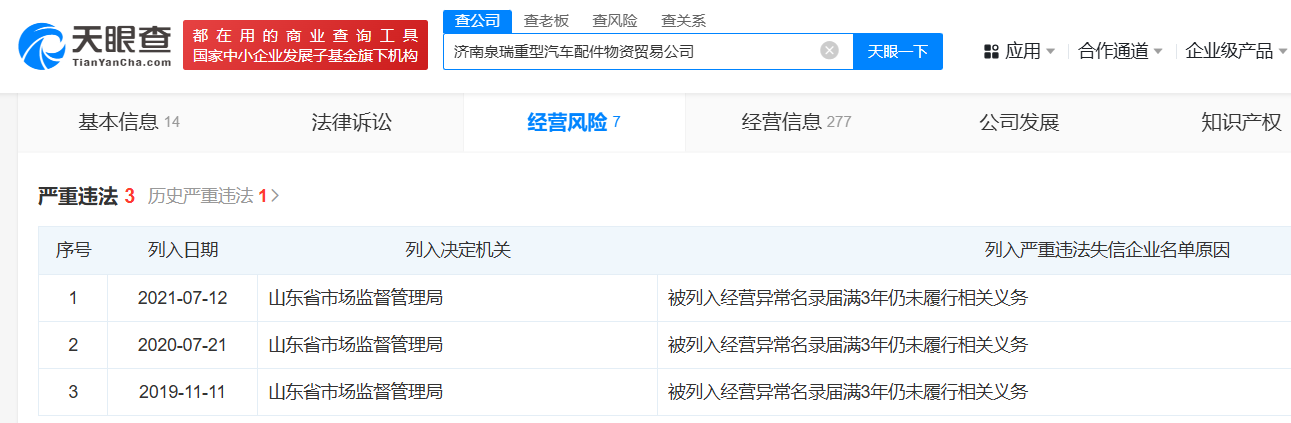Open the 知识产权 tab
This screenshot has width=1291, height=423.
[x=1241, y=123]
